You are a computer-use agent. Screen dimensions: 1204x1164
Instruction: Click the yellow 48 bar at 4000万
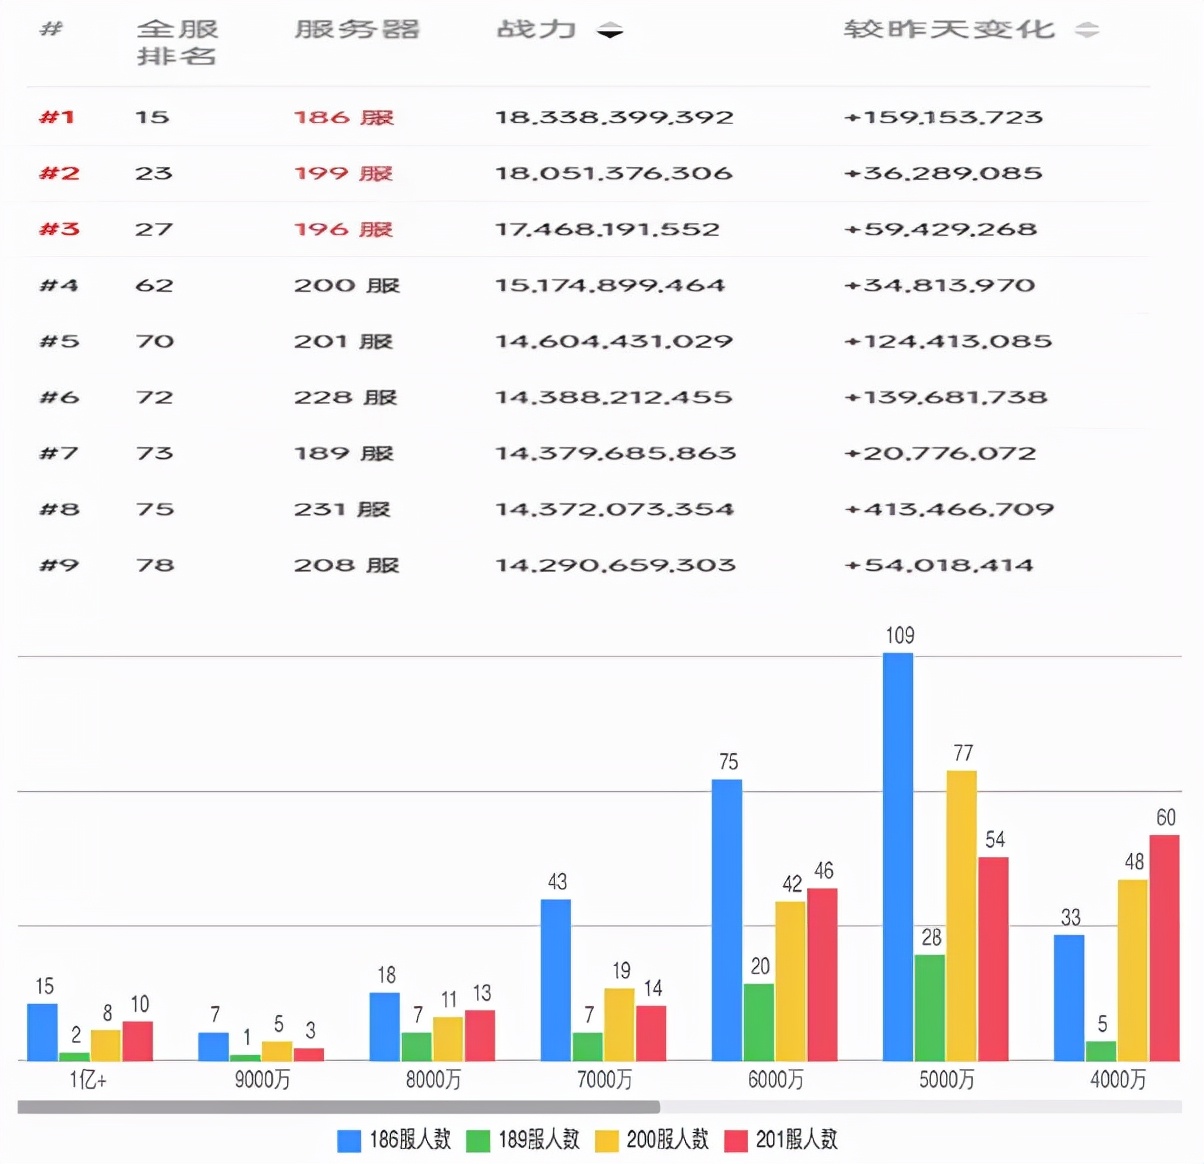click(1133, 970)
